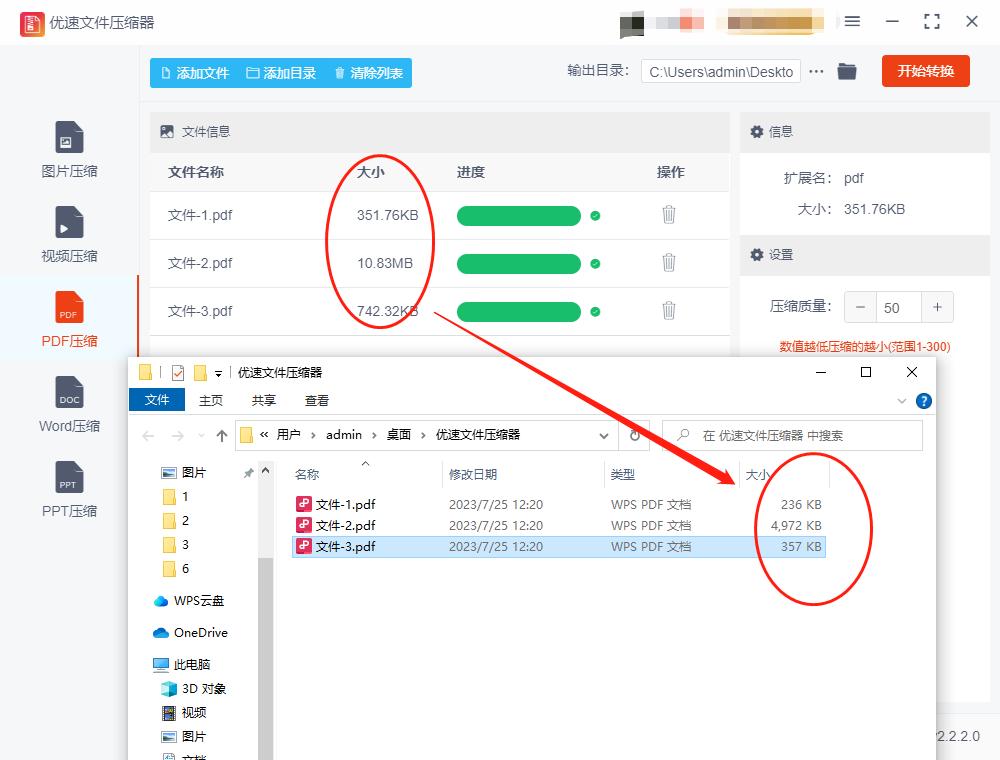
Task: Click the folder icon beside output directory
Action: [x=847, y=71]
